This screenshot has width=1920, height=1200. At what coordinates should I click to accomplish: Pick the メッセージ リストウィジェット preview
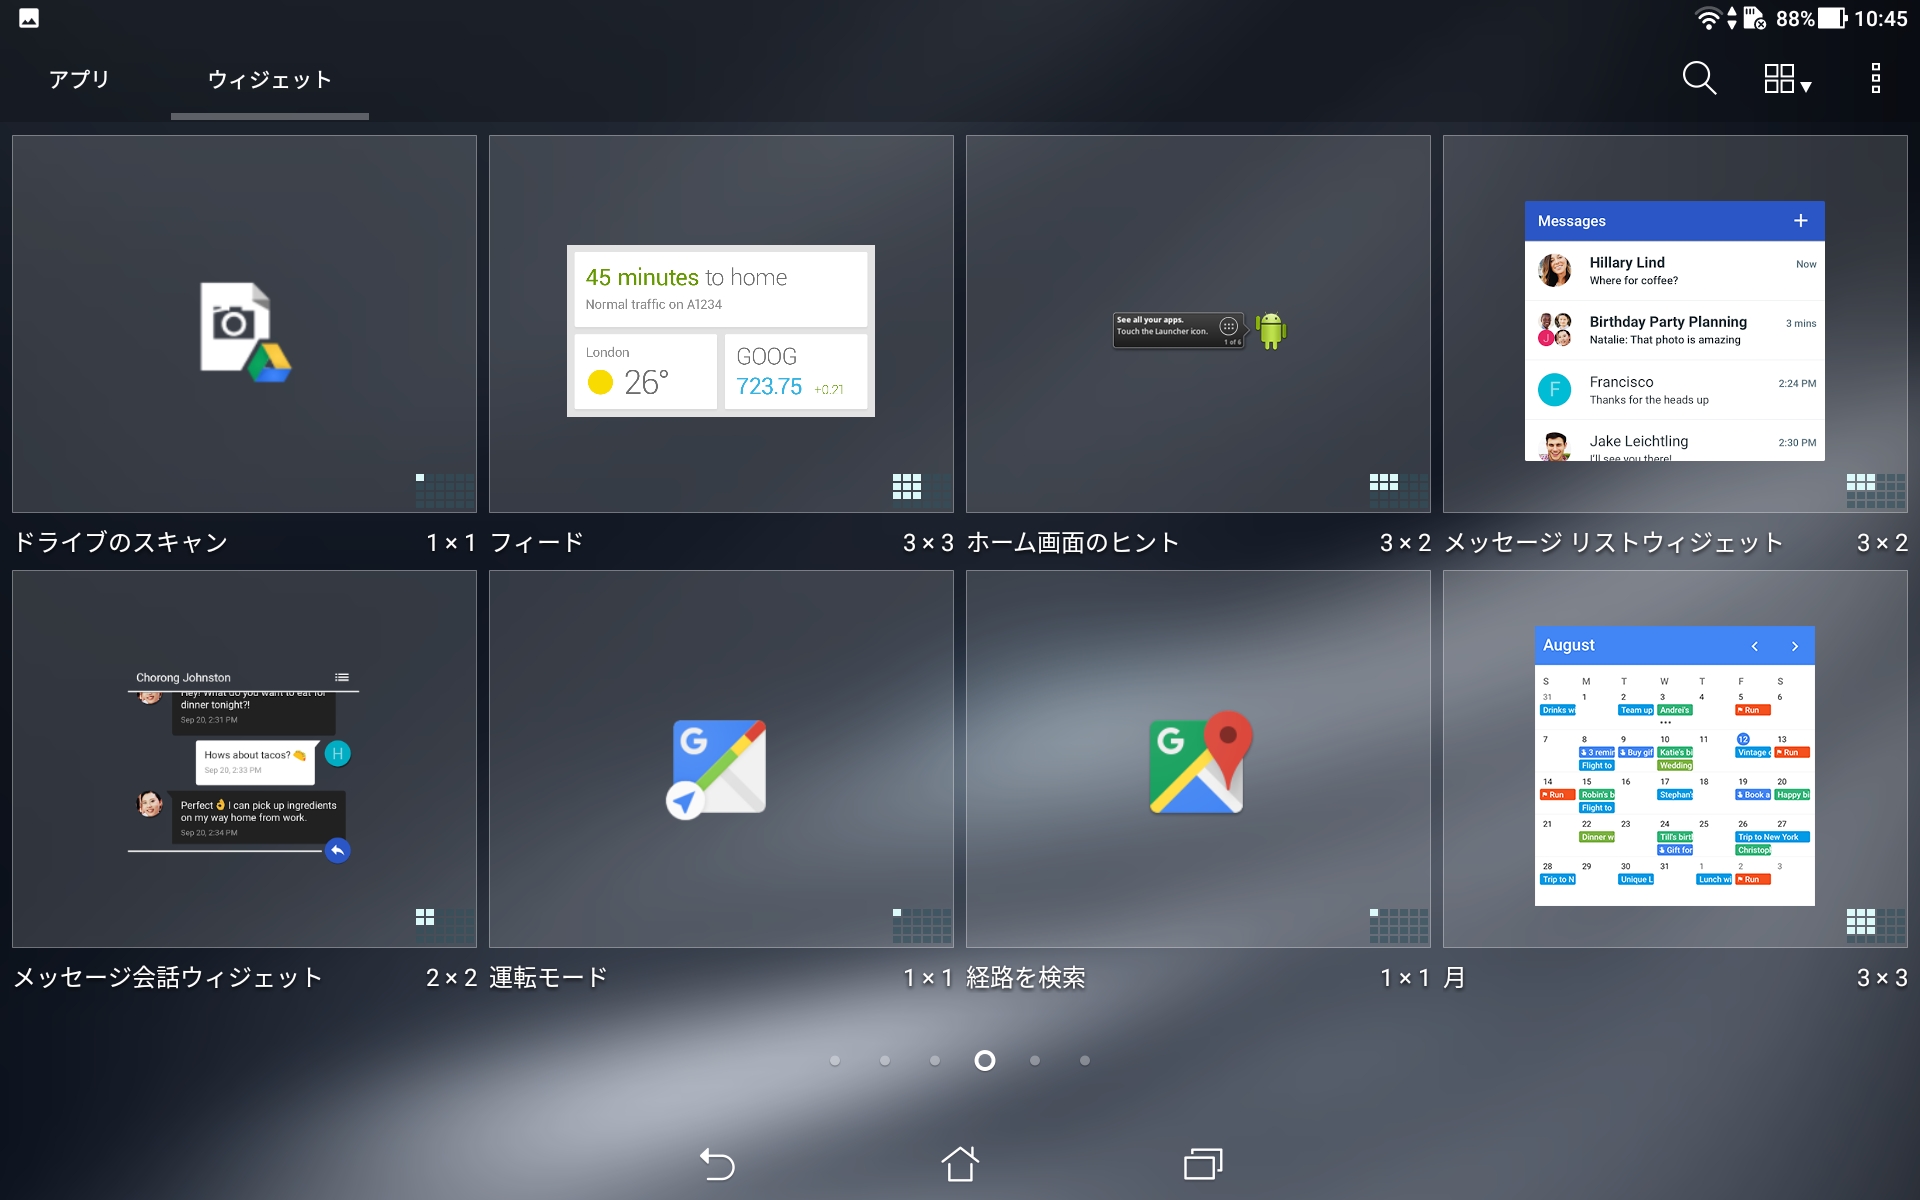1675,331
